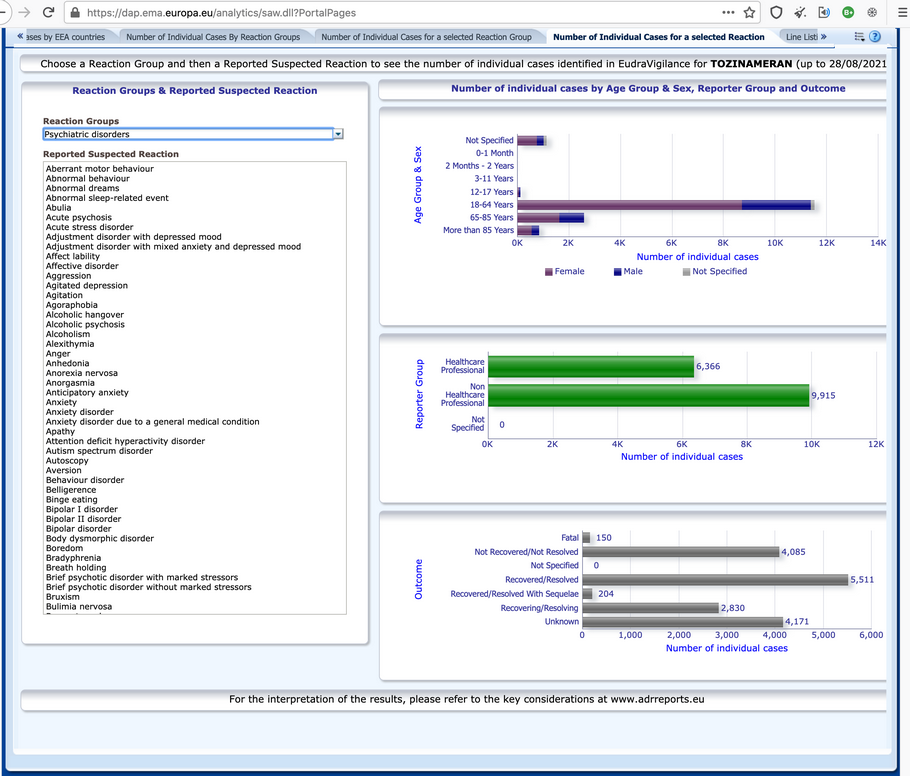
Task: Pick 'Agitated depression' from the list
Action: coord(87,286)
